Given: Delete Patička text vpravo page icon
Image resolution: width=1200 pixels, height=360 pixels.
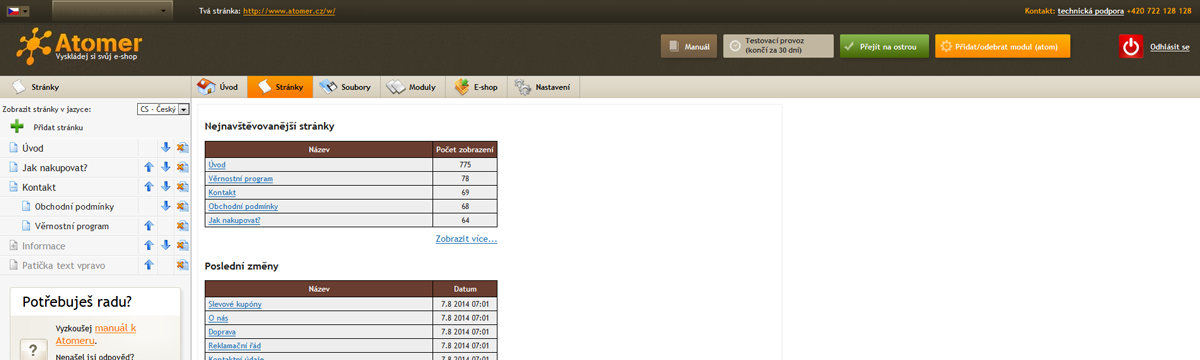Looking at the screenshot, I should 182,265.
